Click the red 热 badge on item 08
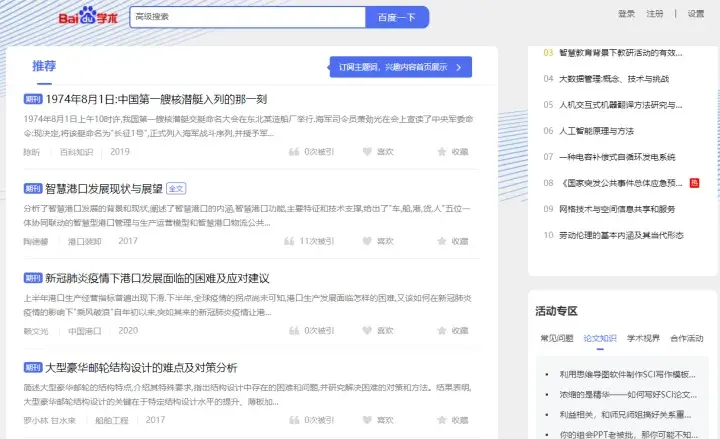 click(694, 183)
